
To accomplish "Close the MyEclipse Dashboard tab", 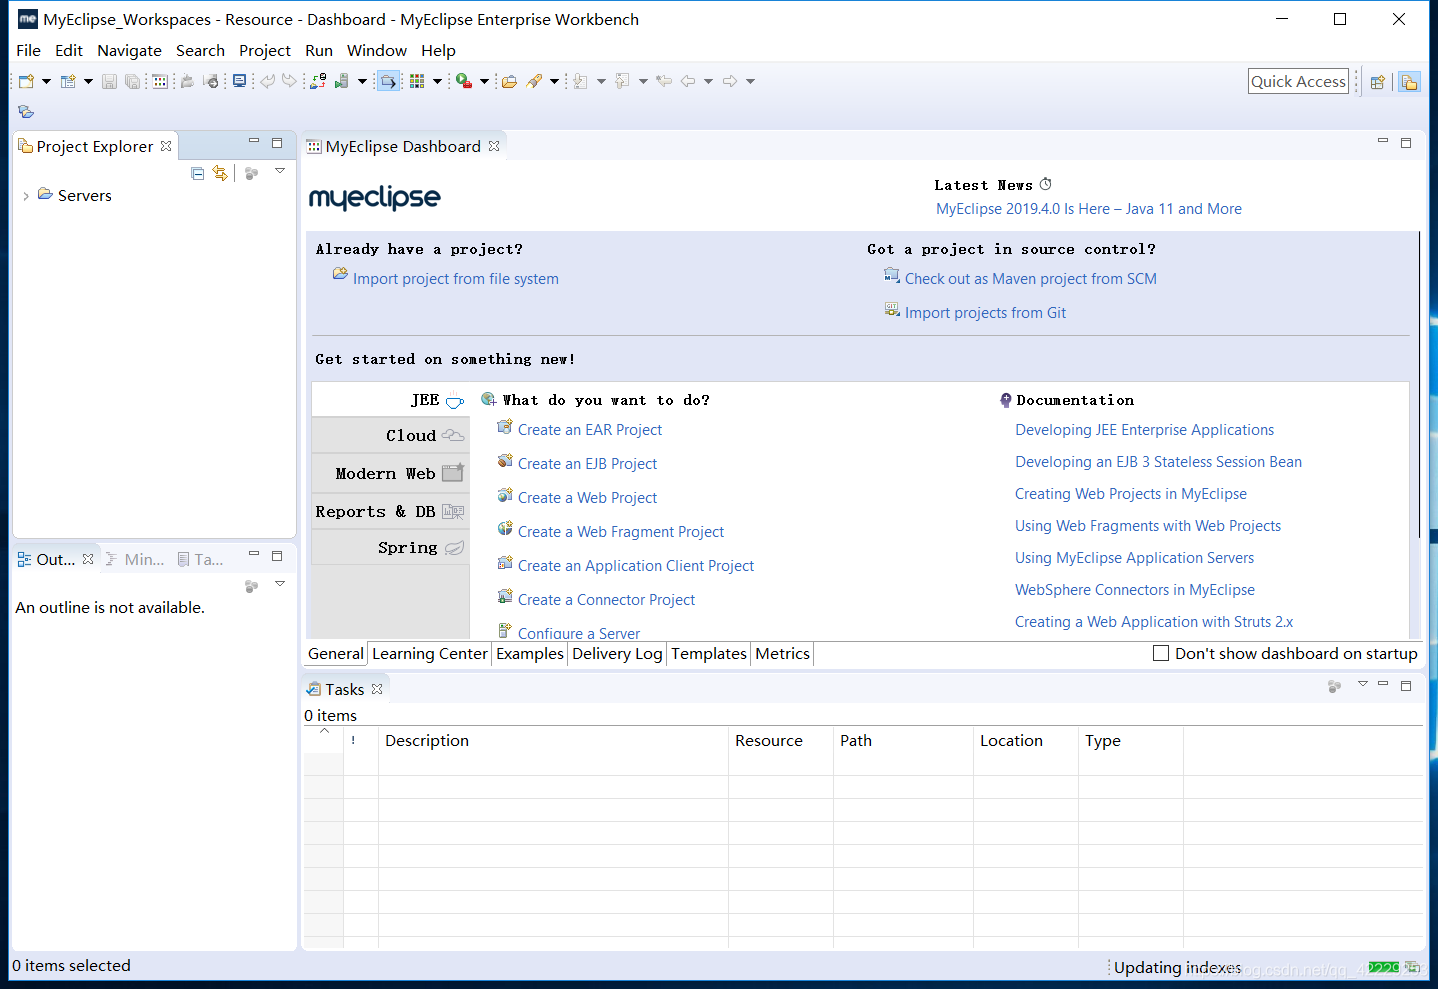I will [x=494, y=146].
